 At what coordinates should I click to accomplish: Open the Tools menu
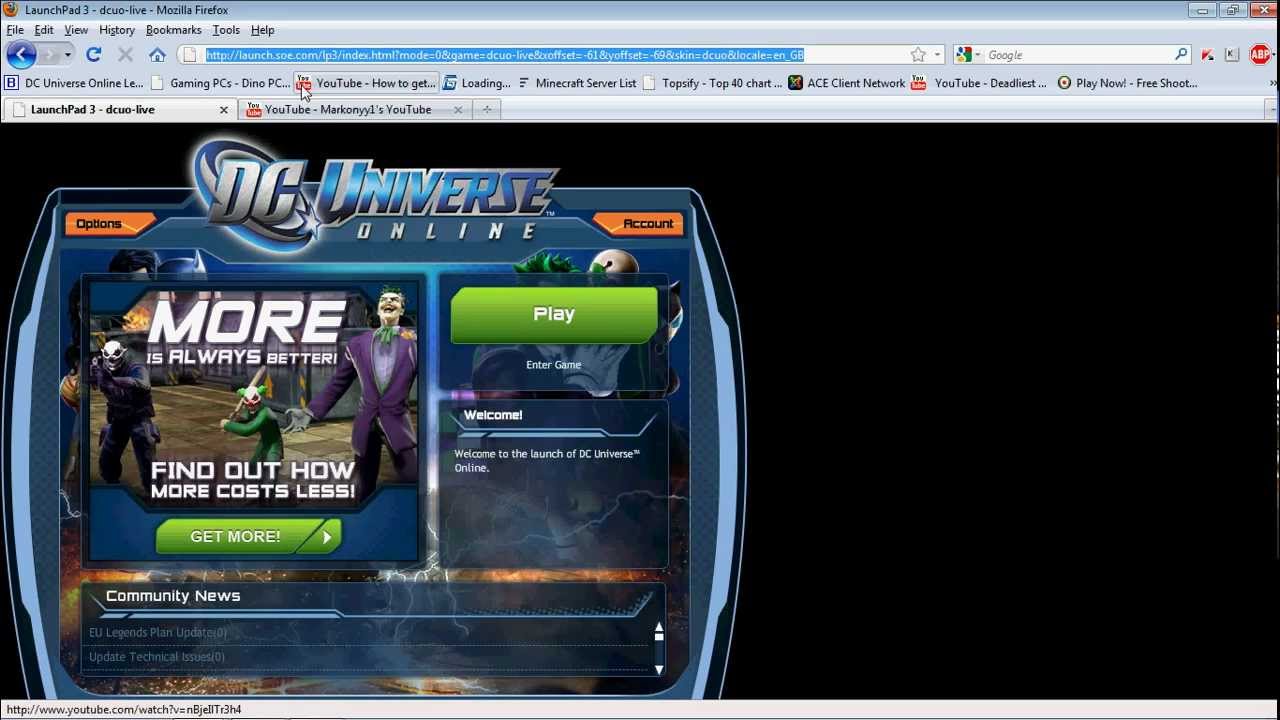(226, 30)
